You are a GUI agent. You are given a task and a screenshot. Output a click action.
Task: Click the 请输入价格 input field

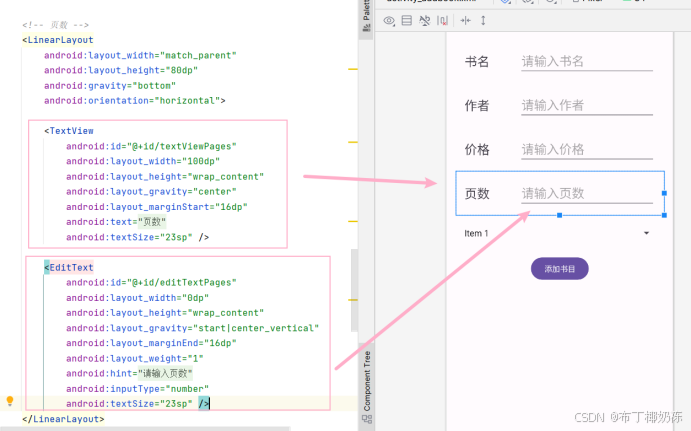pos(587,150)
